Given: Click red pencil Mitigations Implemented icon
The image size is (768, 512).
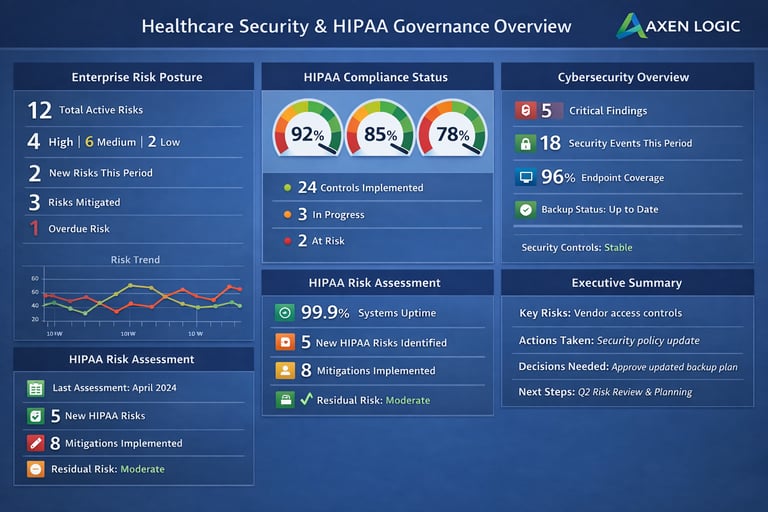Looking at the screenshot, I should pos(36,443).
